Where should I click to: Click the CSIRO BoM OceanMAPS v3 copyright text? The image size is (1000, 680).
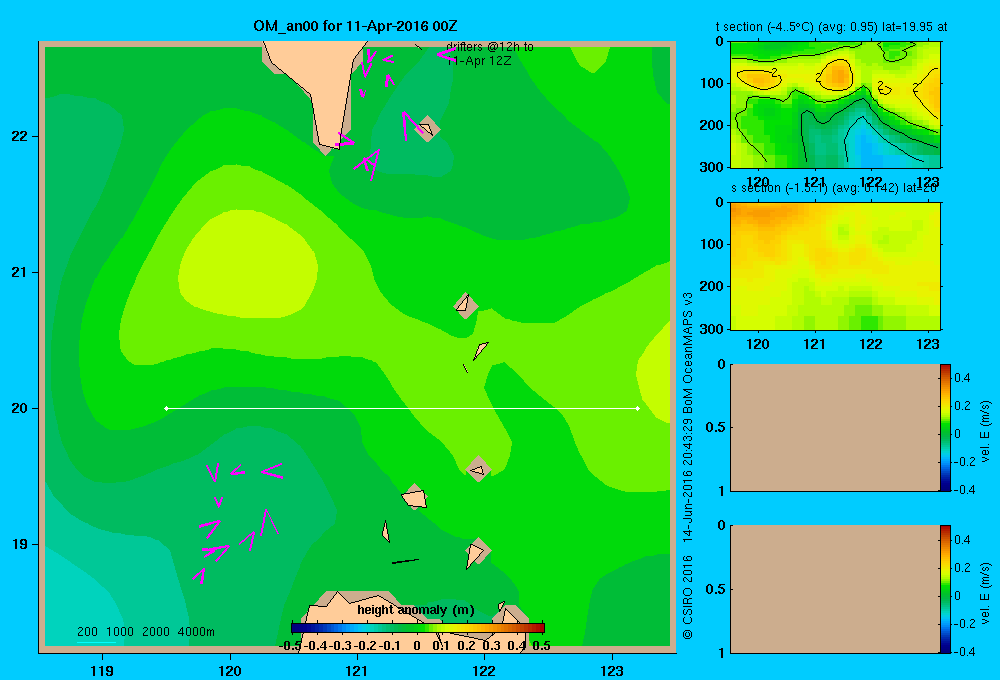688,466
